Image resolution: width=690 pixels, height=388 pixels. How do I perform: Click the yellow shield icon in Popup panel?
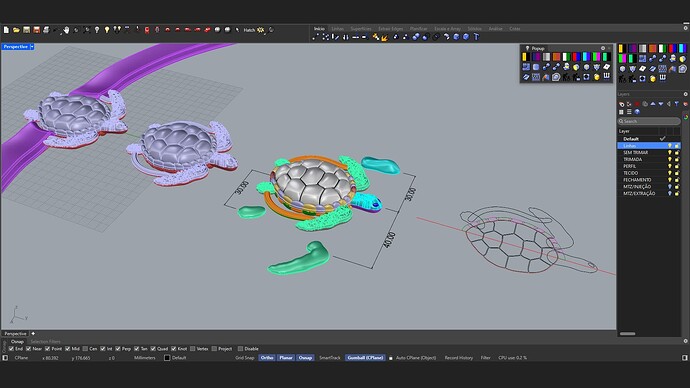click(x=576, y=67)
